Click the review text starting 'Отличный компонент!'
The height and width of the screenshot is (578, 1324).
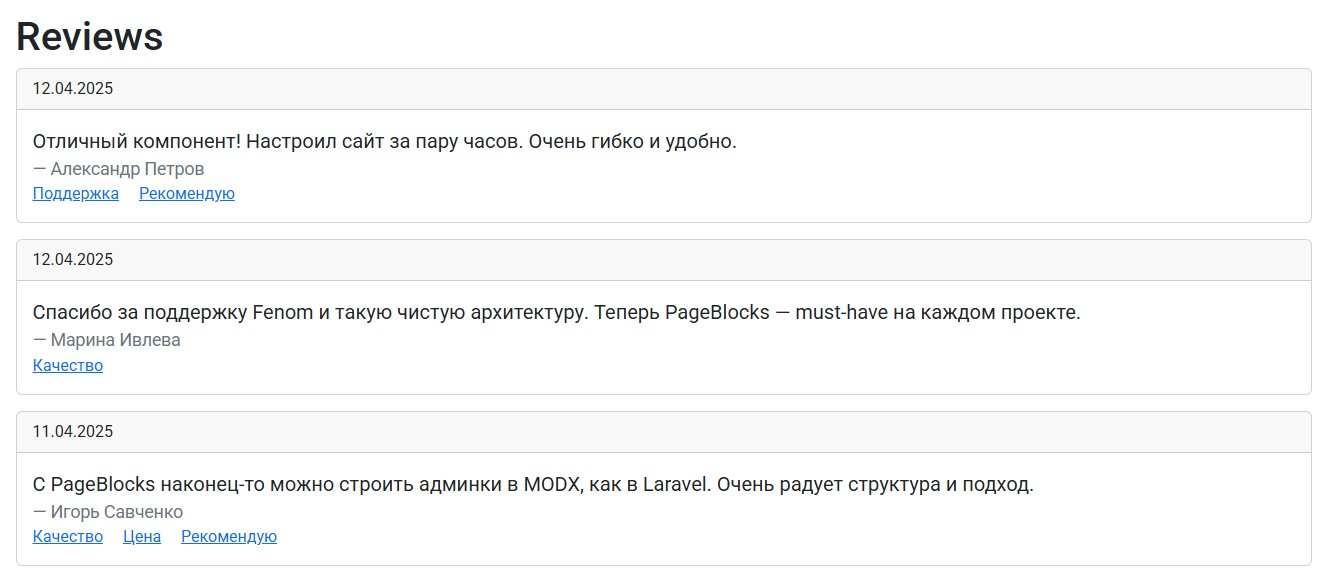pos(385,141)
